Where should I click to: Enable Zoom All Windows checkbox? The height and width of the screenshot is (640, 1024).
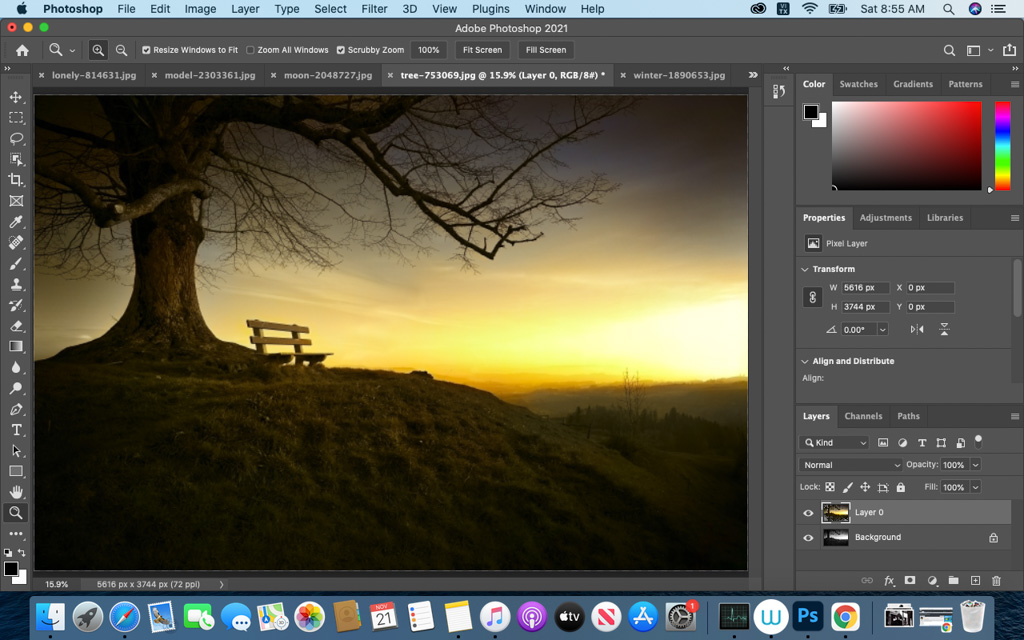click(250, 50)
